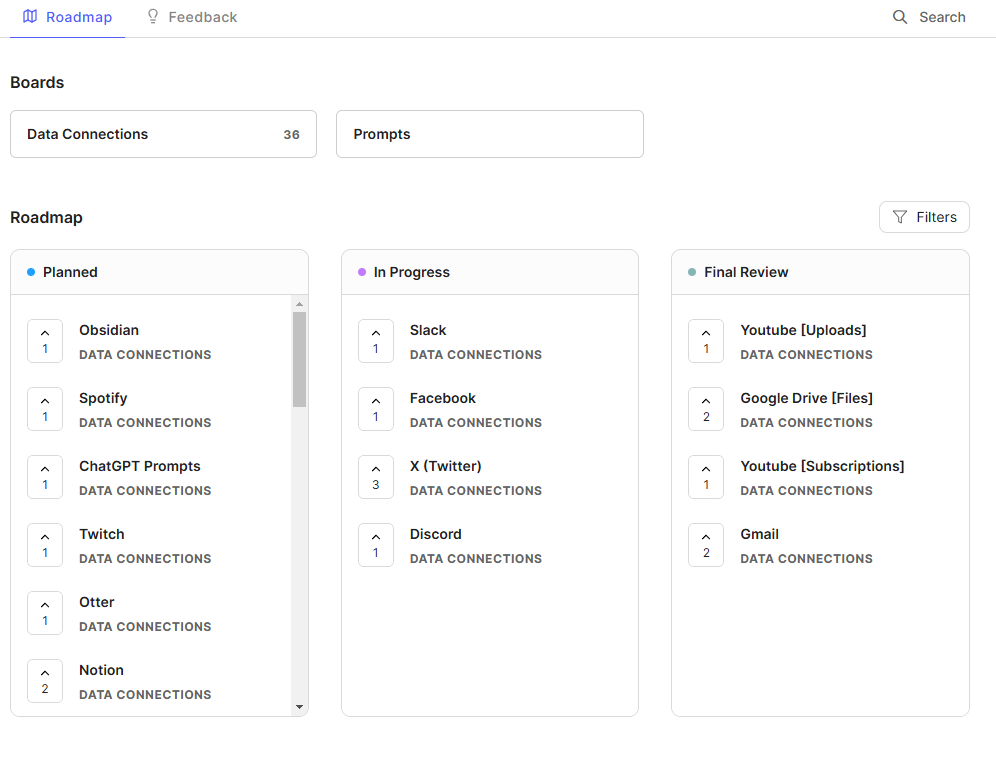
Task: Click the Feedback lightbulb icon
Action: (152, 17)
